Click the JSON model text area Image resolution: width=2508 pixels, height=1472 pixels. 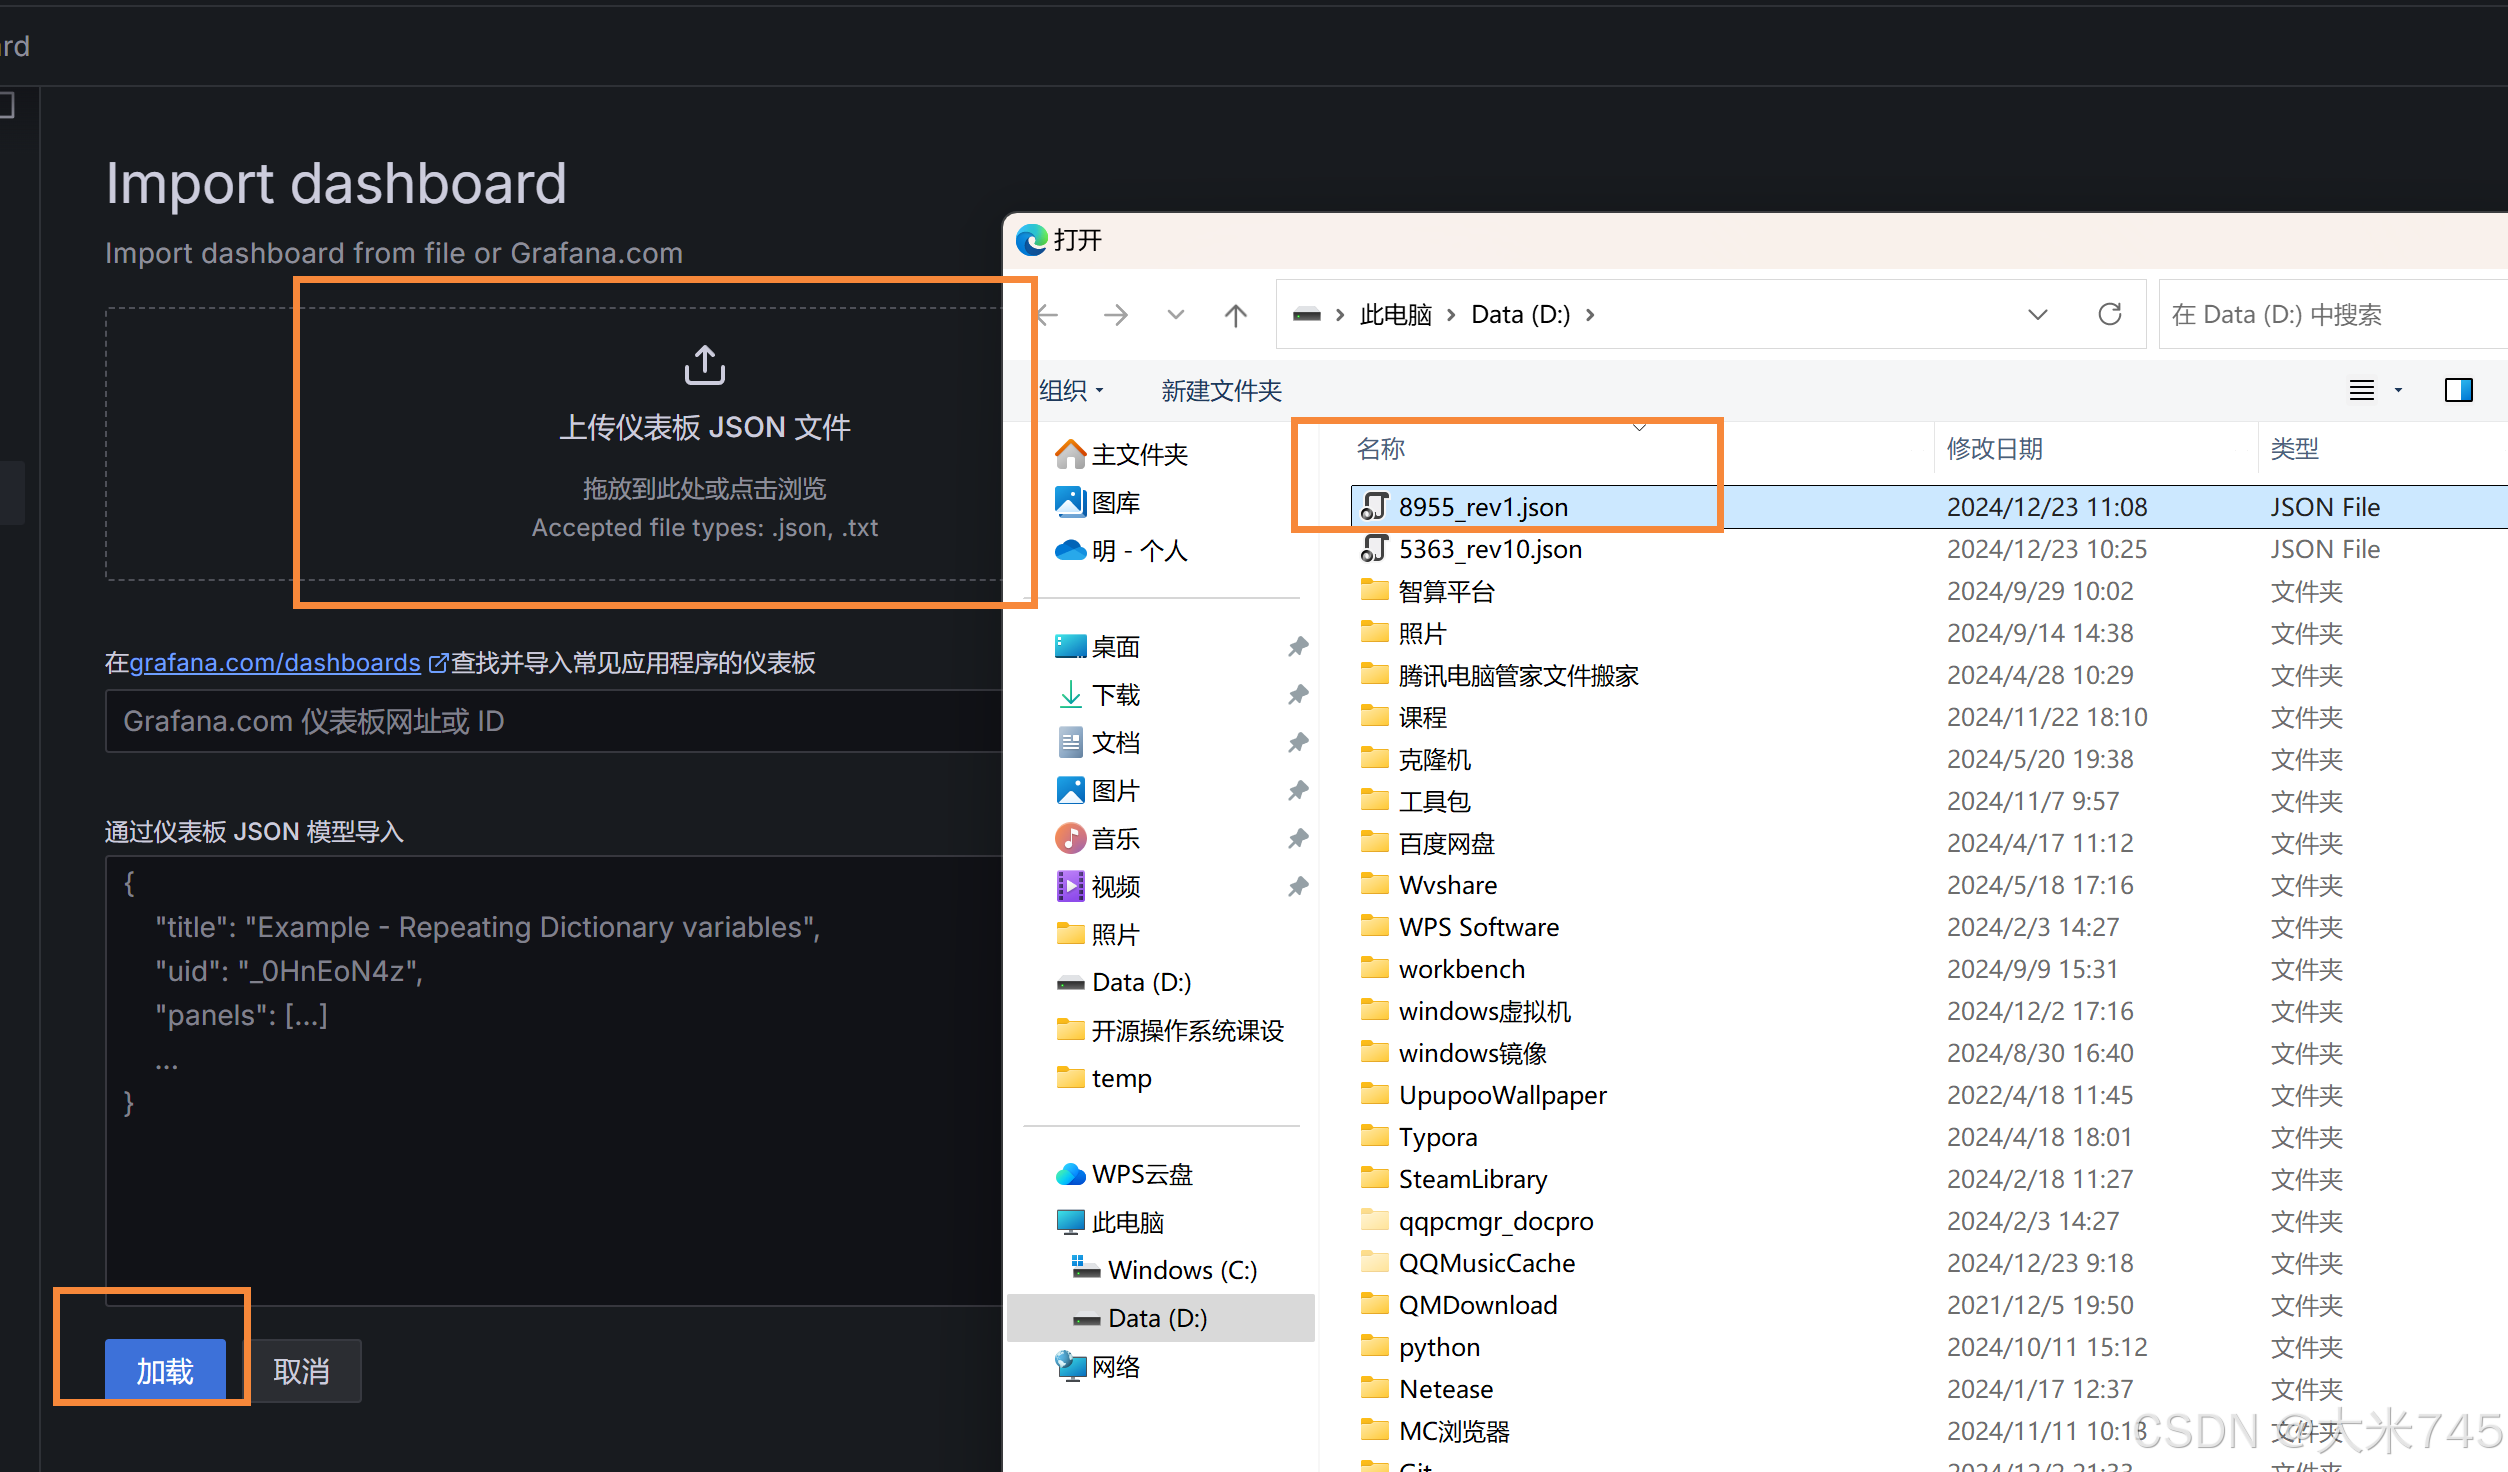(554, 1081)
